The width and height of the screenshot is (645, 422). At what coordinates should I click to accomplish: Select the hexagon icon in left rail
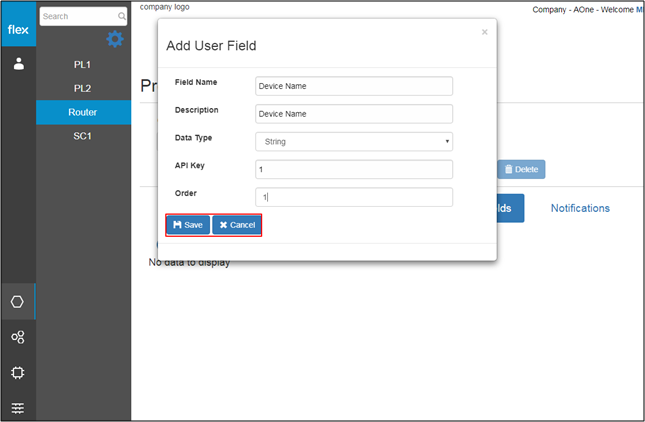(17, 301)
